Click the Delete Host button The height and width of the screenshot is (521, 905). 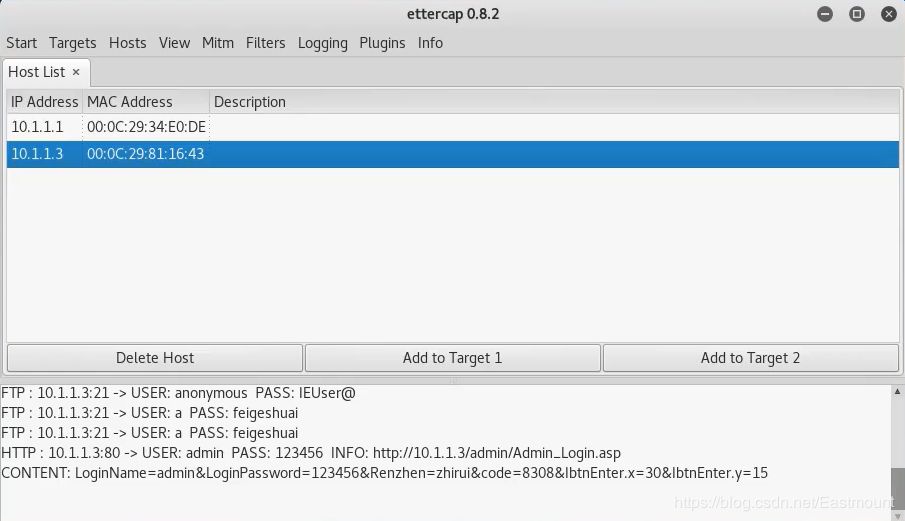pyautogui.click(x=155, y=358)
